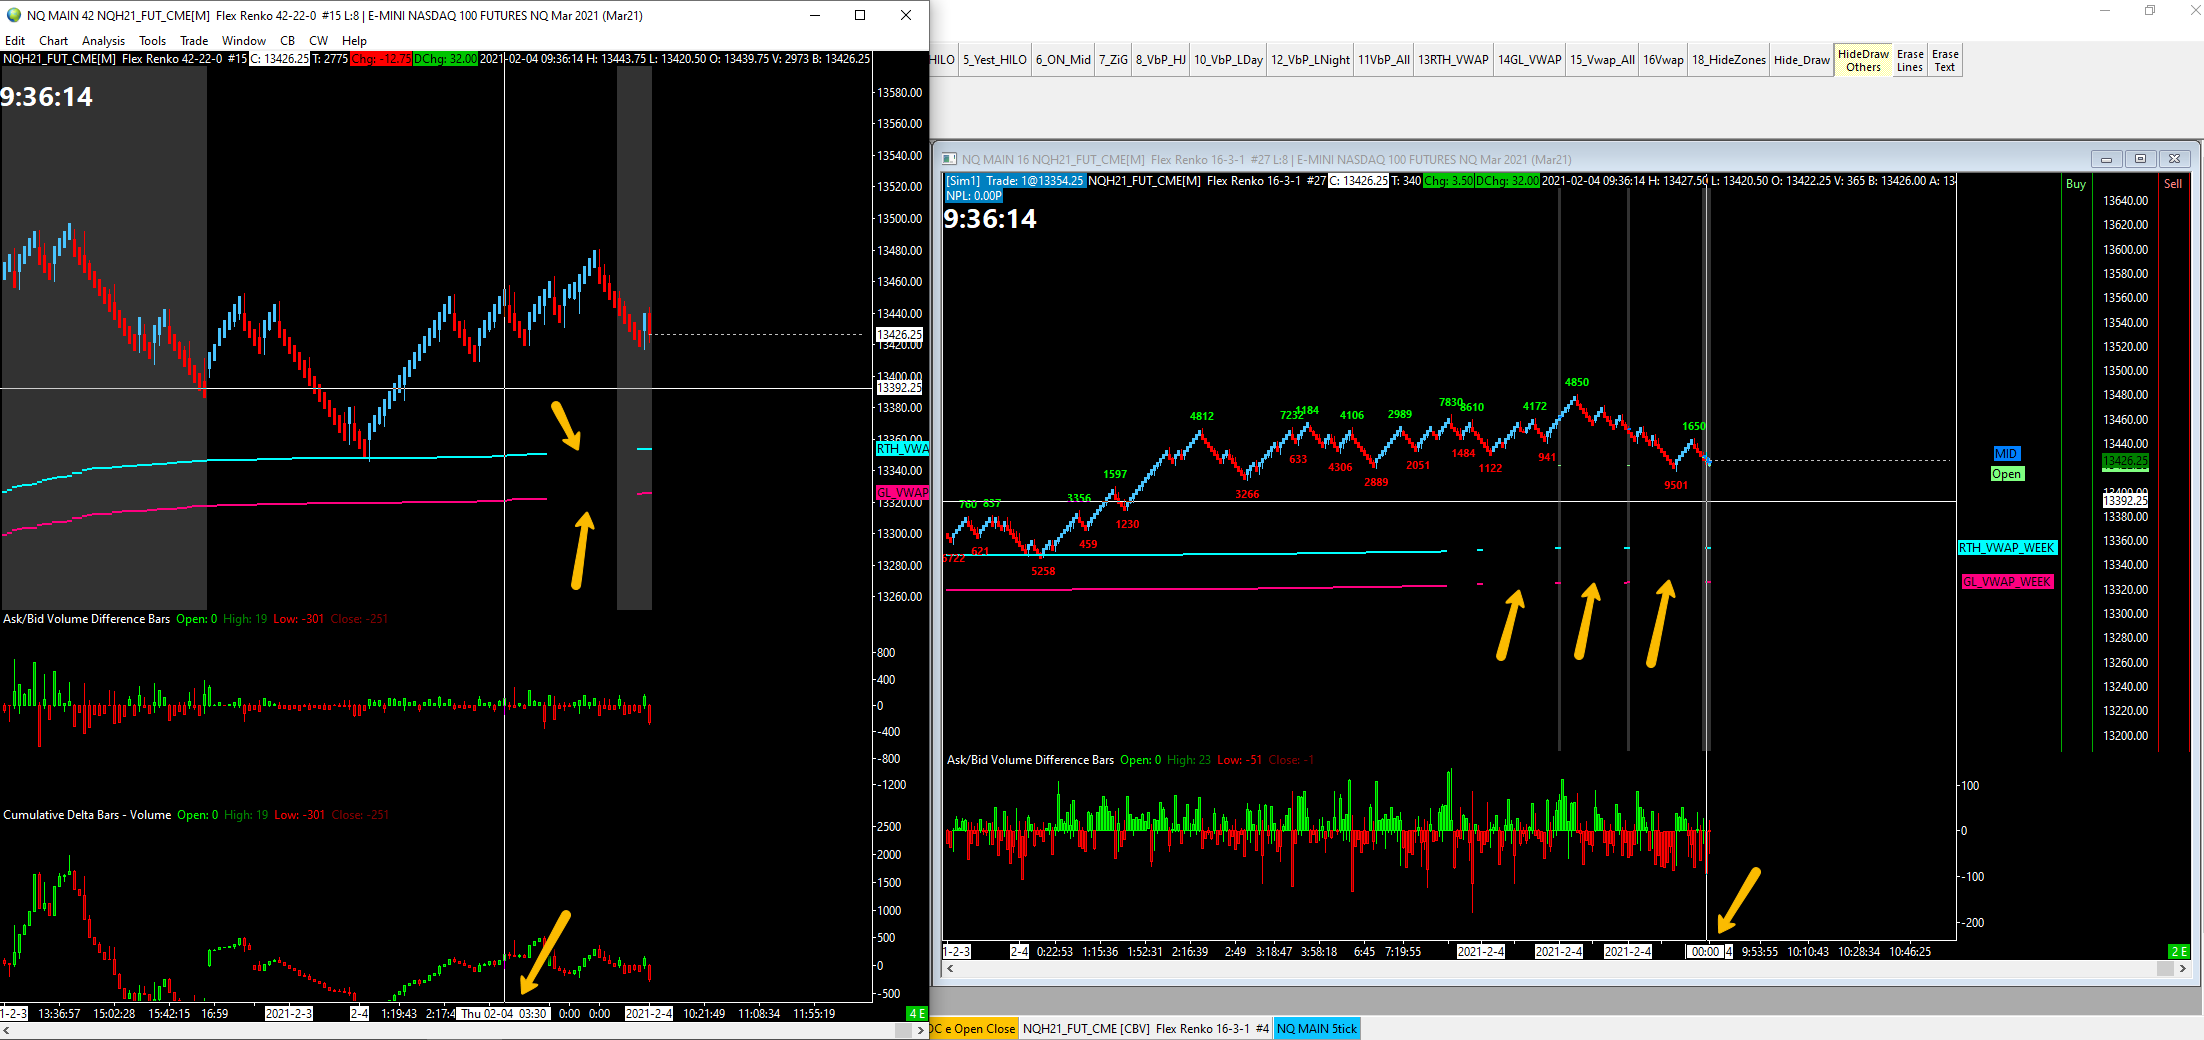Viewport: 2204px width, 1040px height.
Task: Switch to the NQH21_FUT_CME [CBV] Flex Renko tab
Action: tap(1146, 1029)
